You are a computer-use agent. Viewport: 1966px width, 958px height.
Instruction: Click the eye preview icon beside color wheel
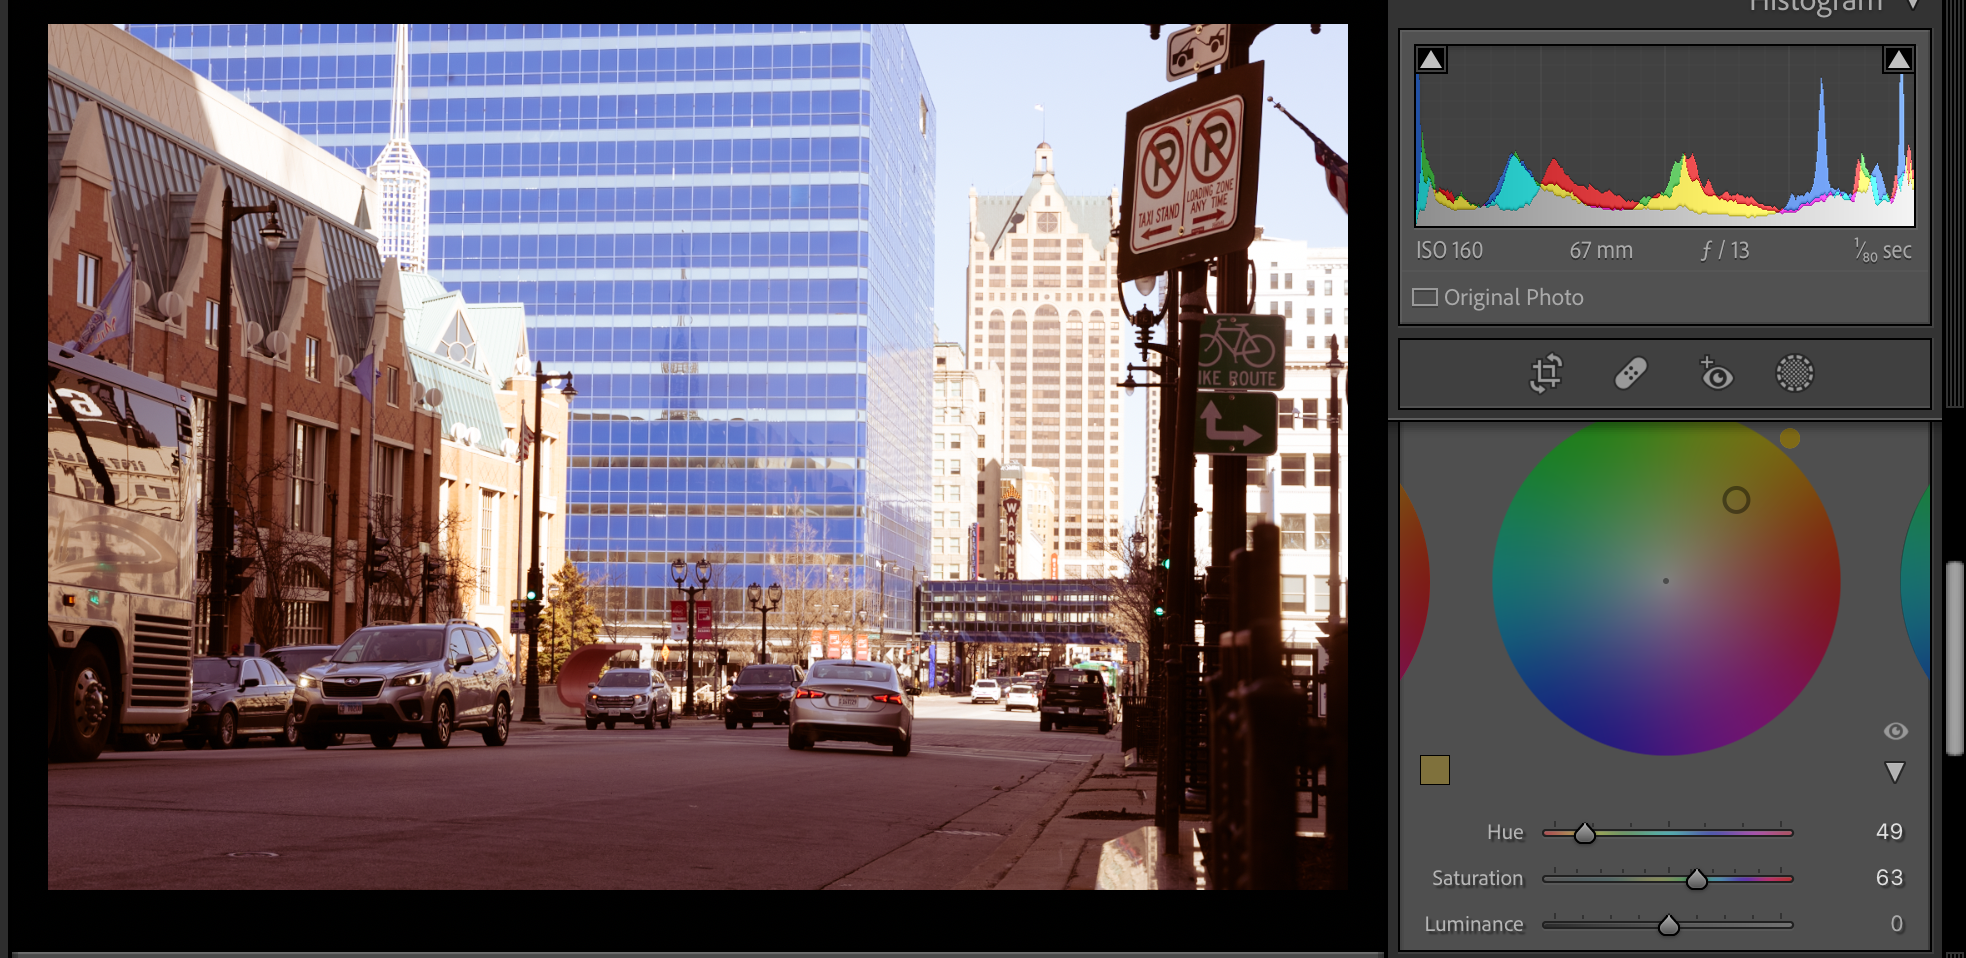[x=1896, y=731]
